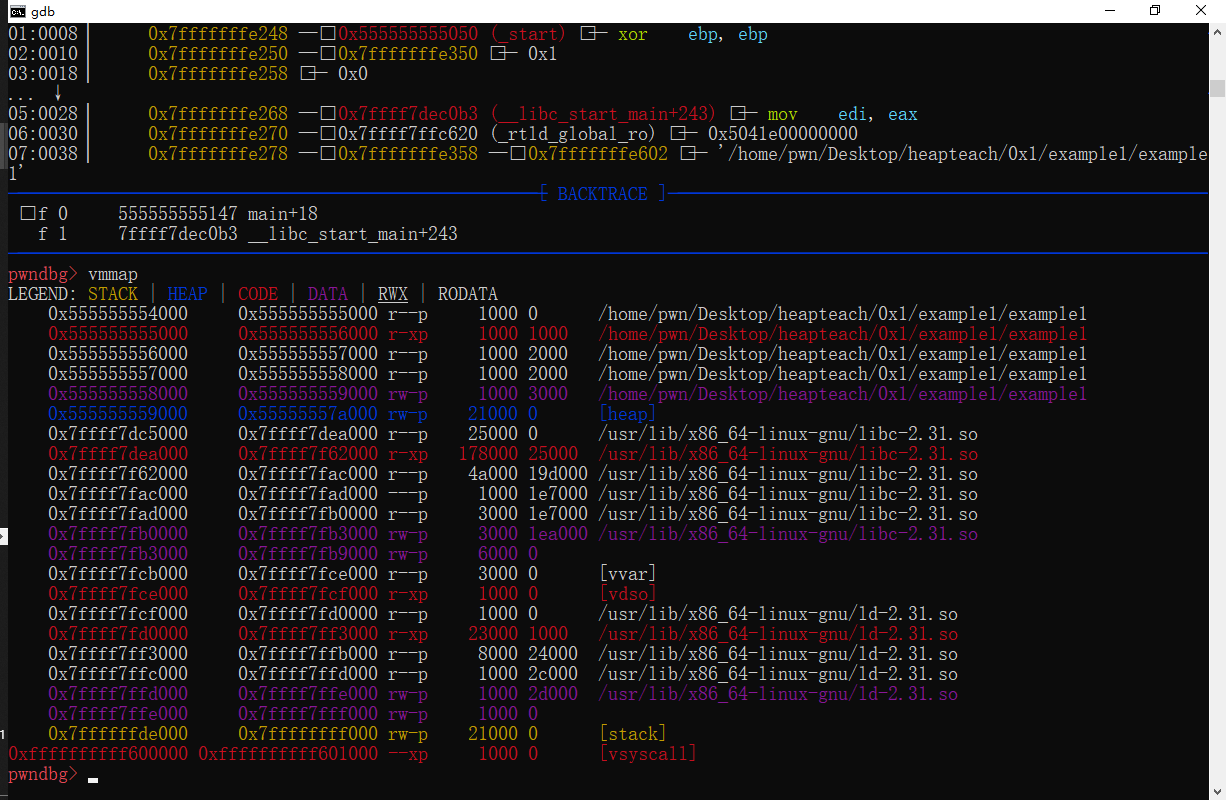Click the STACK legend label

pyautogui.click(x=113, y=294)
